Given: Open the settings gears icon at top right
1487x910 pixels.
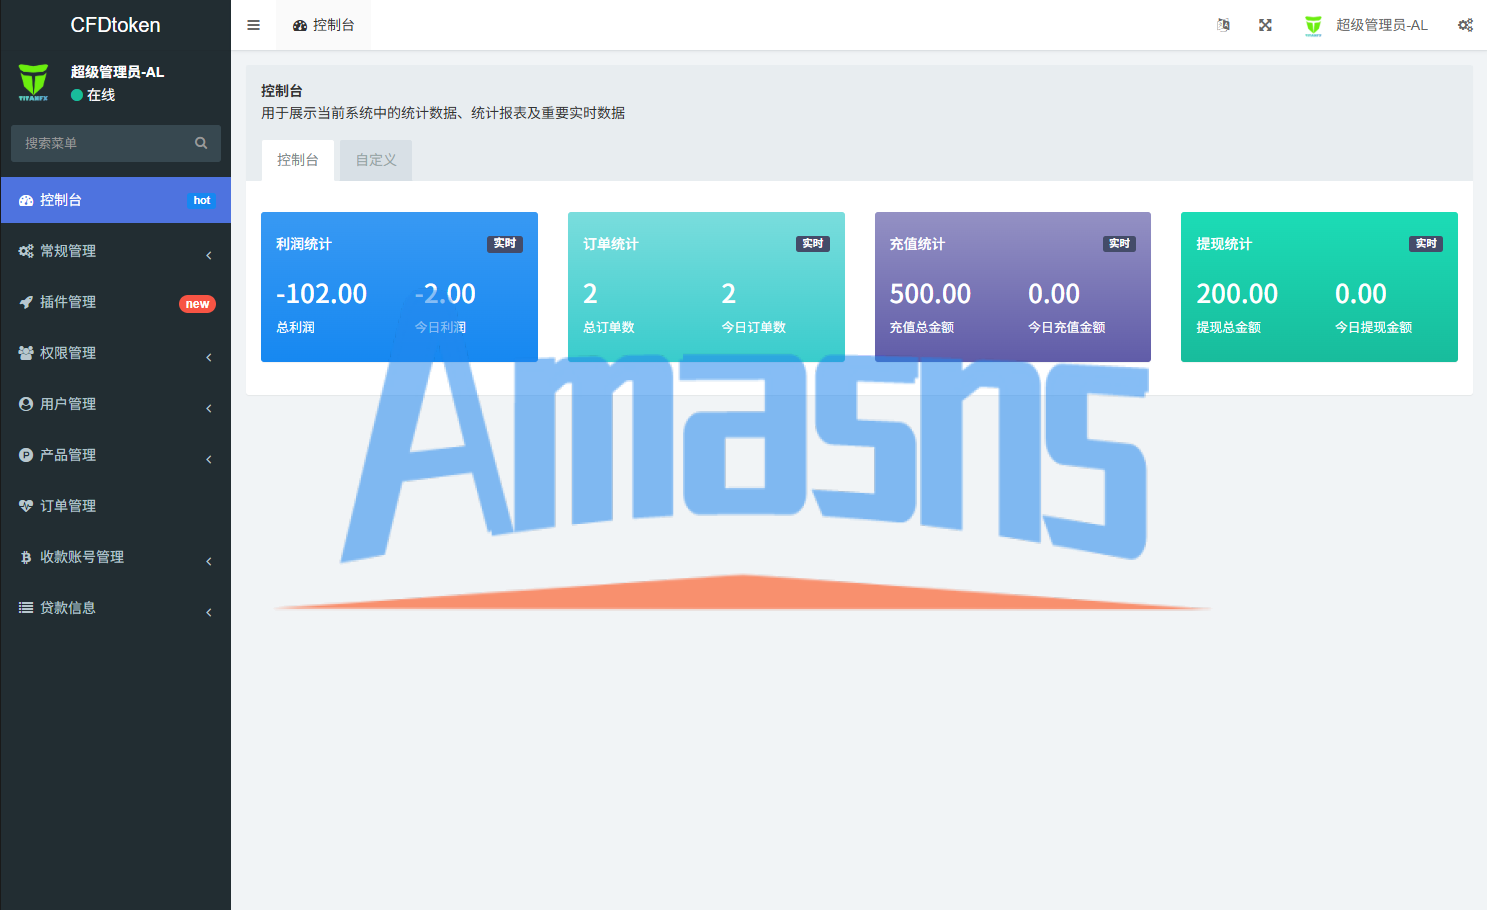Looking at the screenshot, I should [1465, 25].
